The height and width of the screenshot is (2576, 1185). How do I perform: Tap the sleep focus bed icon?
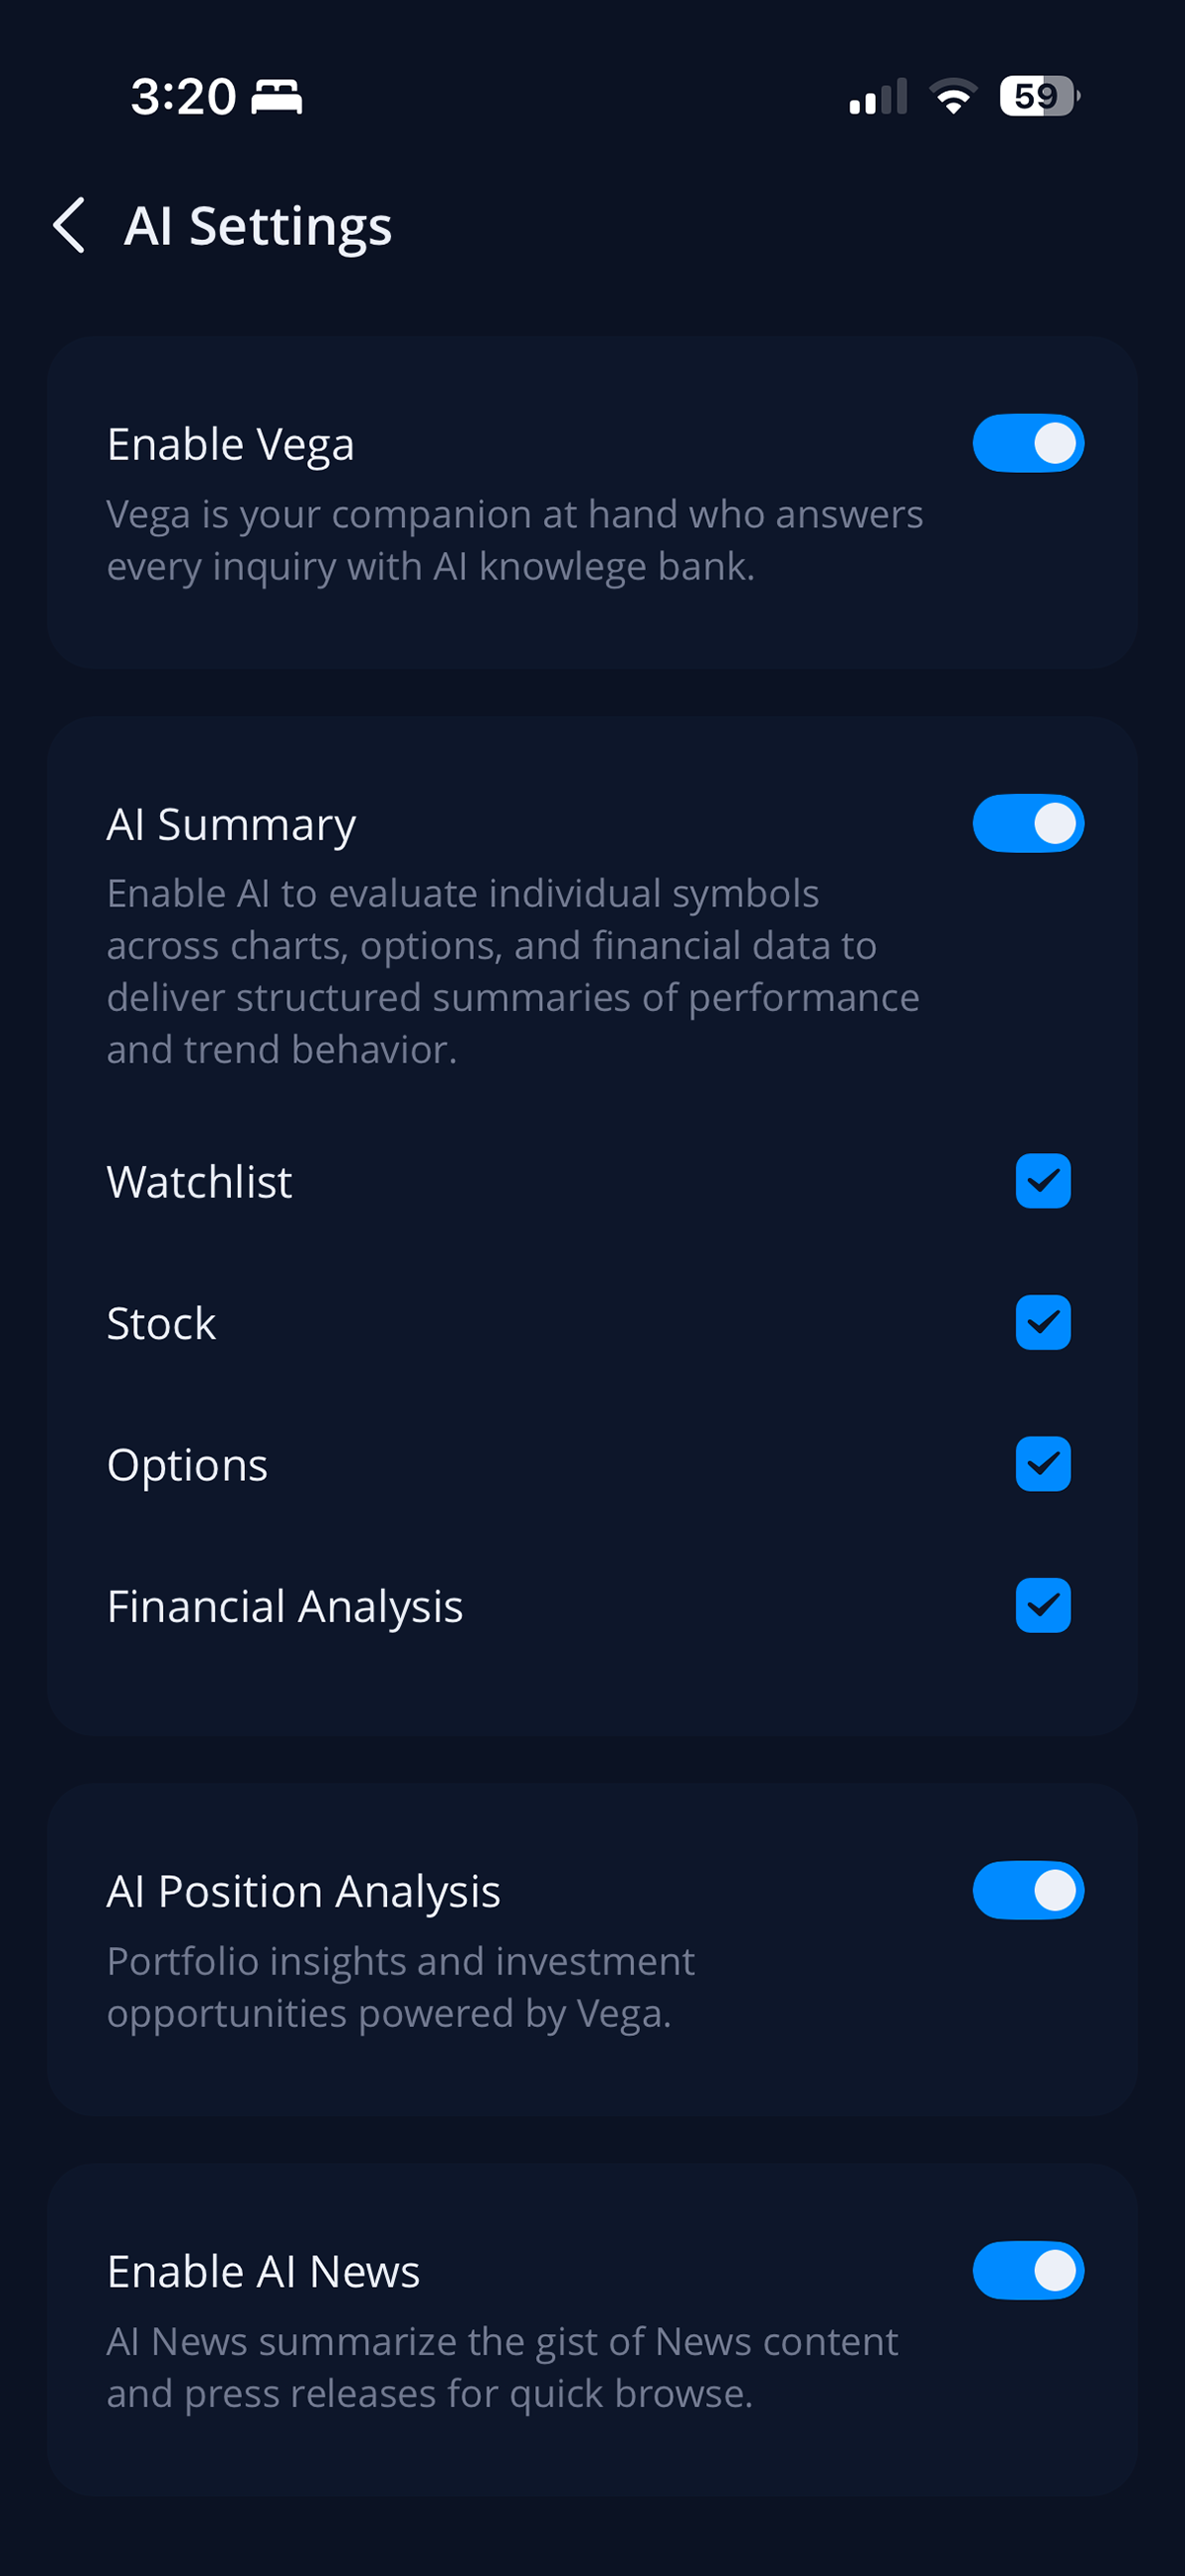[x=276, y=97]
